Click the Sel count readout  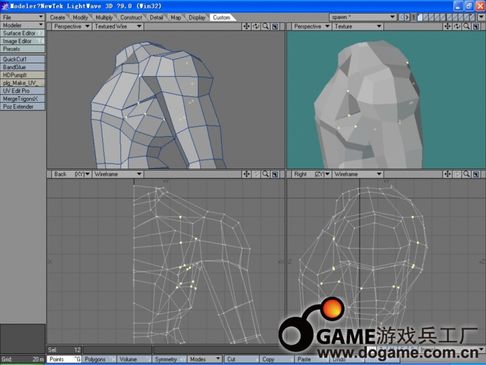coord(64,350)
